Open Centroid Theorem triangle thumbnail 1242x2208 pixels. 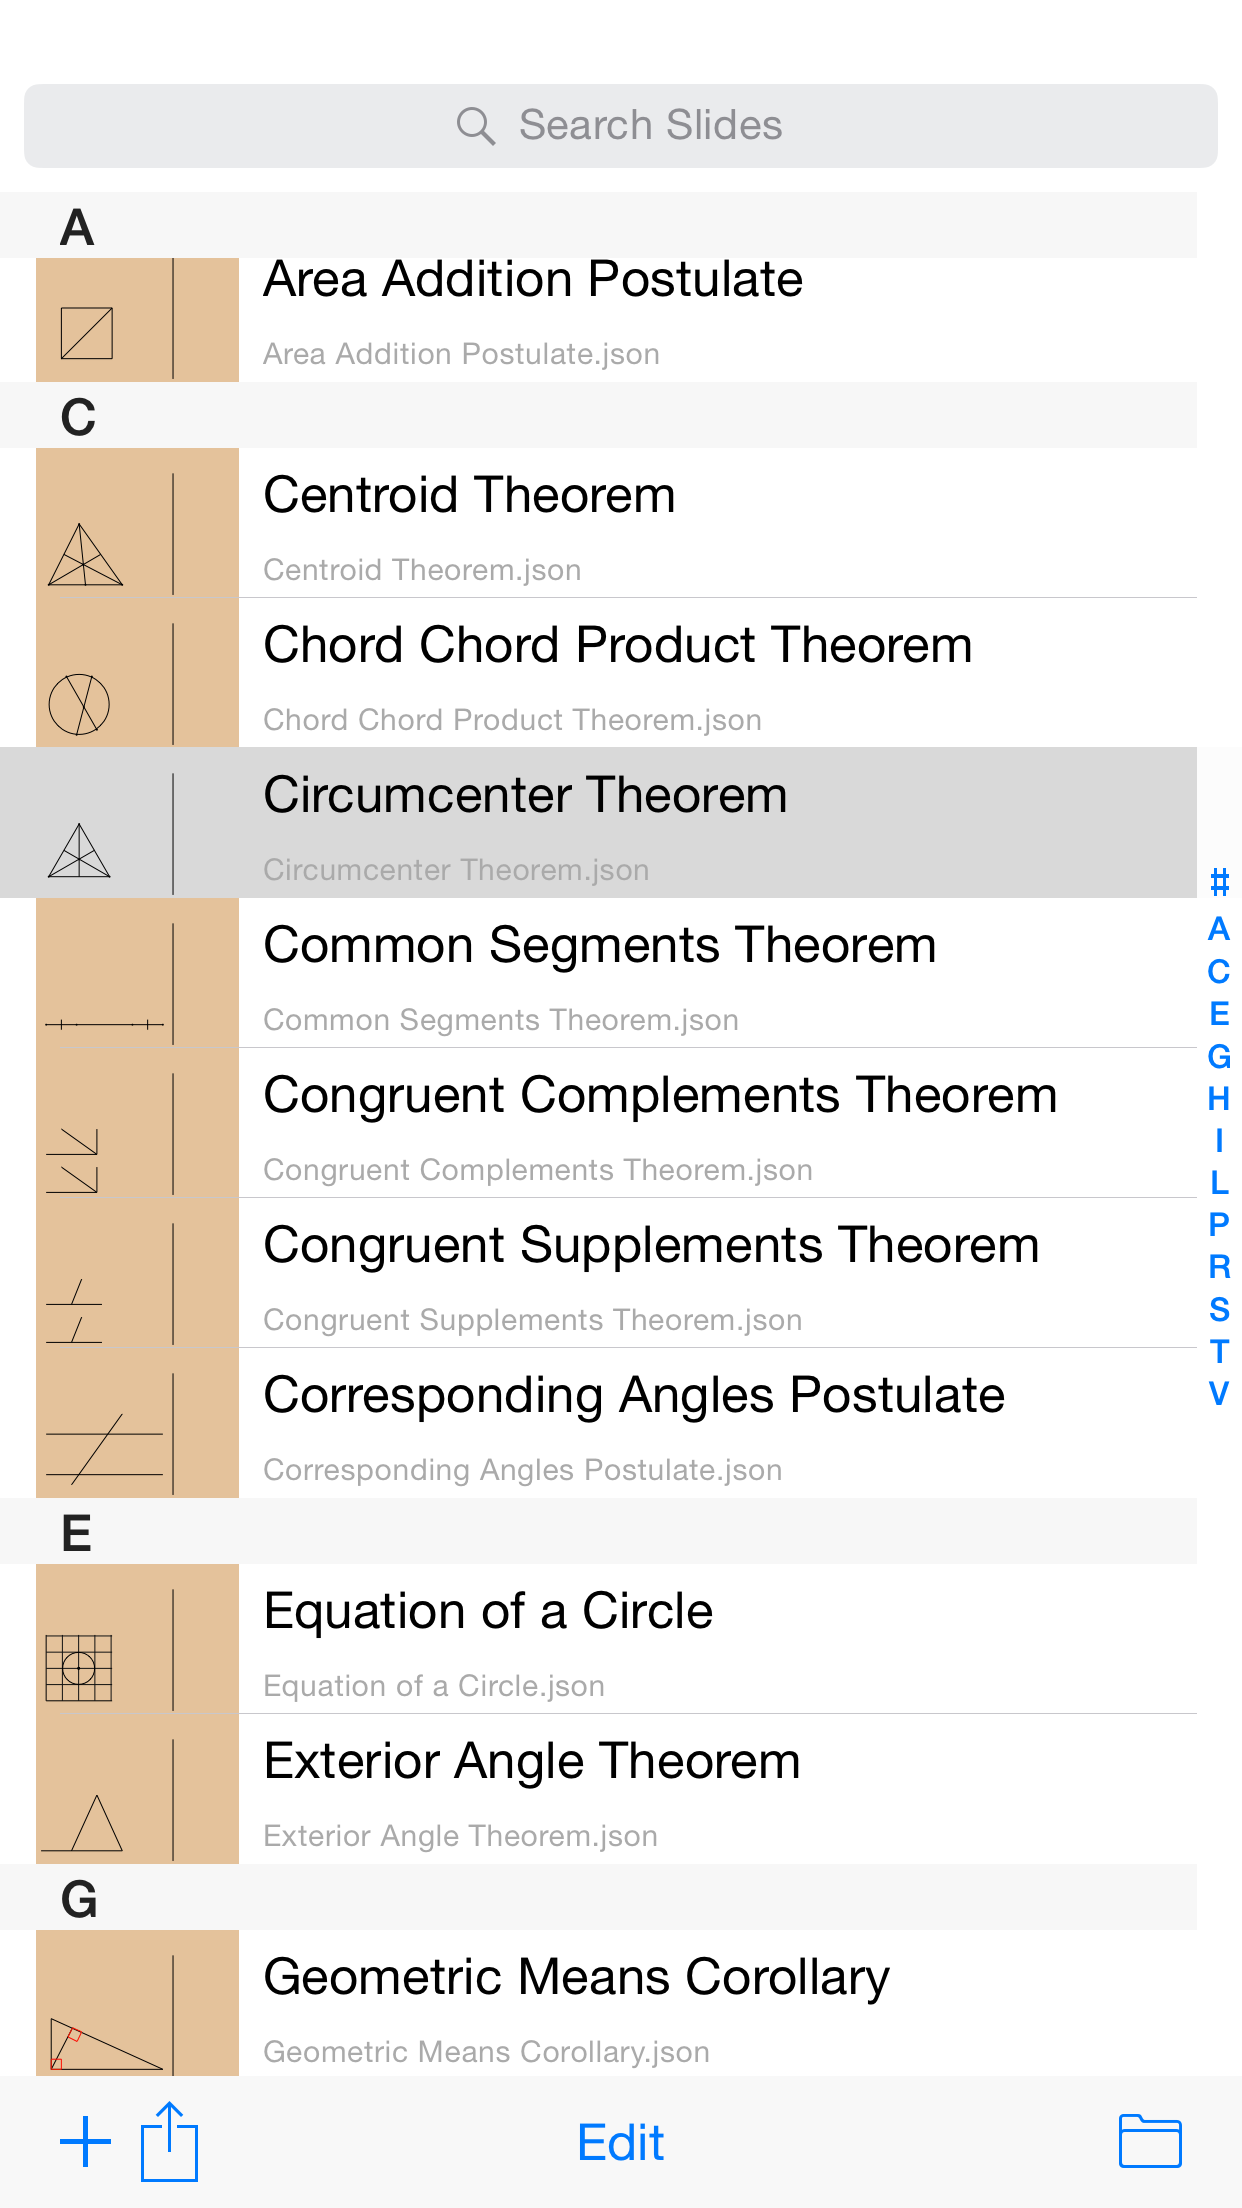(x=86, y=555)
